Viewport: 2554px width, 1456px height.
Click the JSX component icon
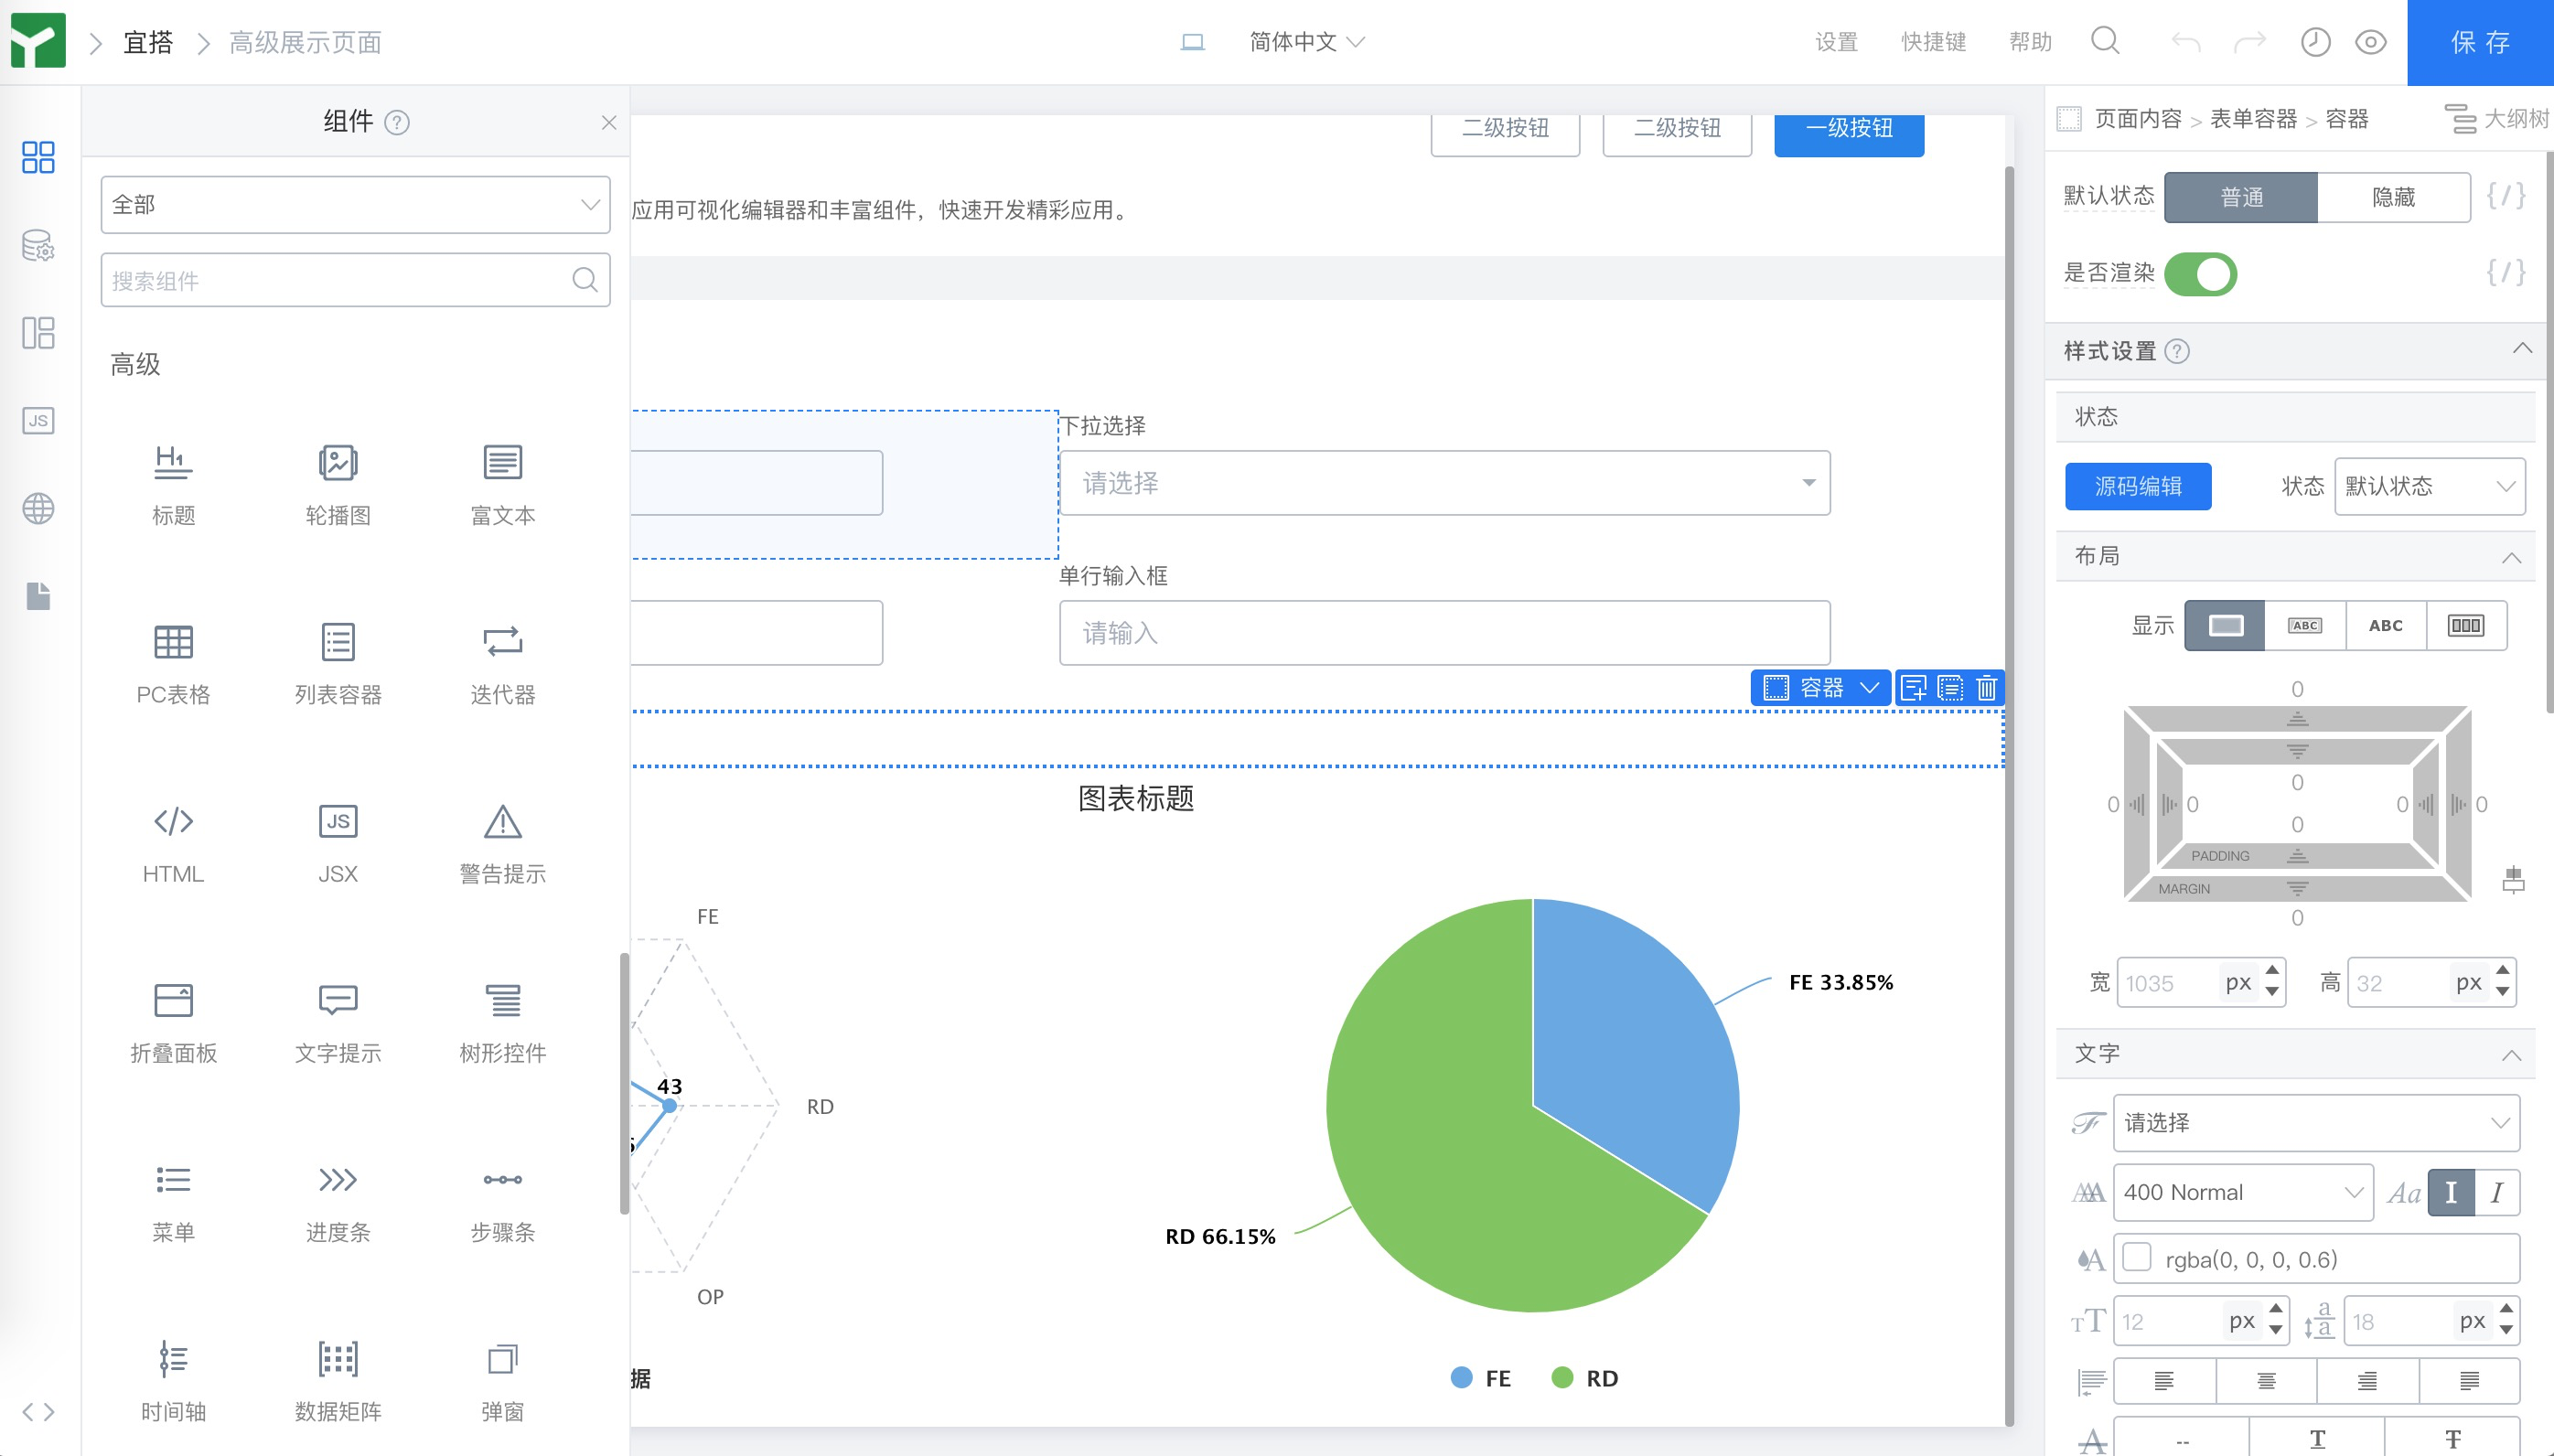click(x=338, y=821)
